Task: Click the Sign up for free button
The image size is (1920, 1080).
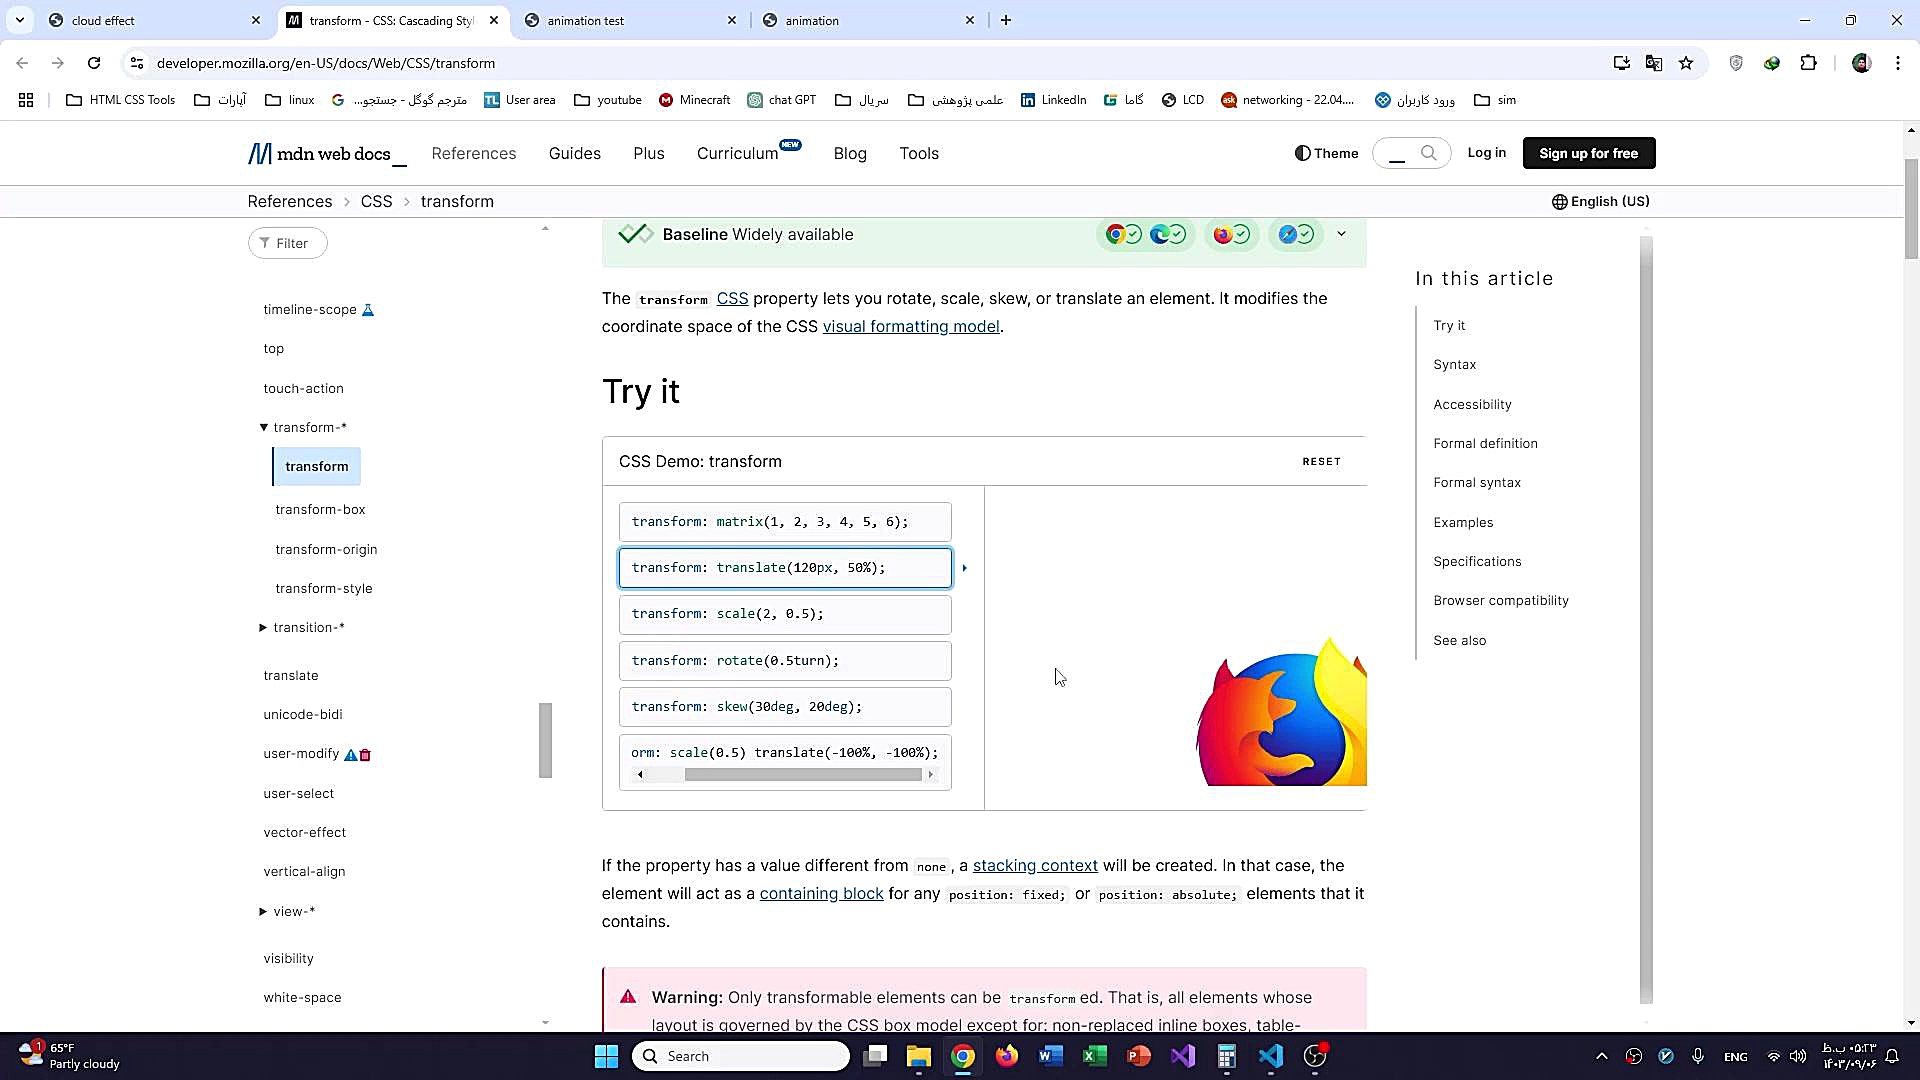Action: click(1589, 153)
